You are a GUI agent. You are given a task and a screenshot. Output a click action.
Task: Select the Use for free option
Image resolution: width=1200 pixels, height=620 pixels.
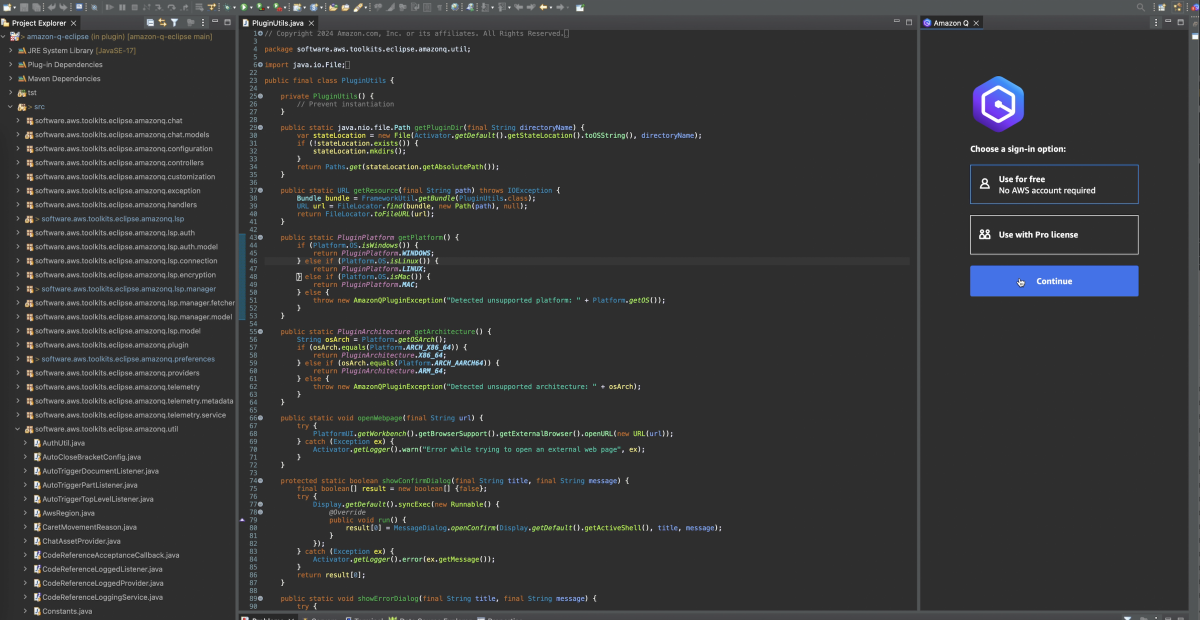pos(1053,185)
